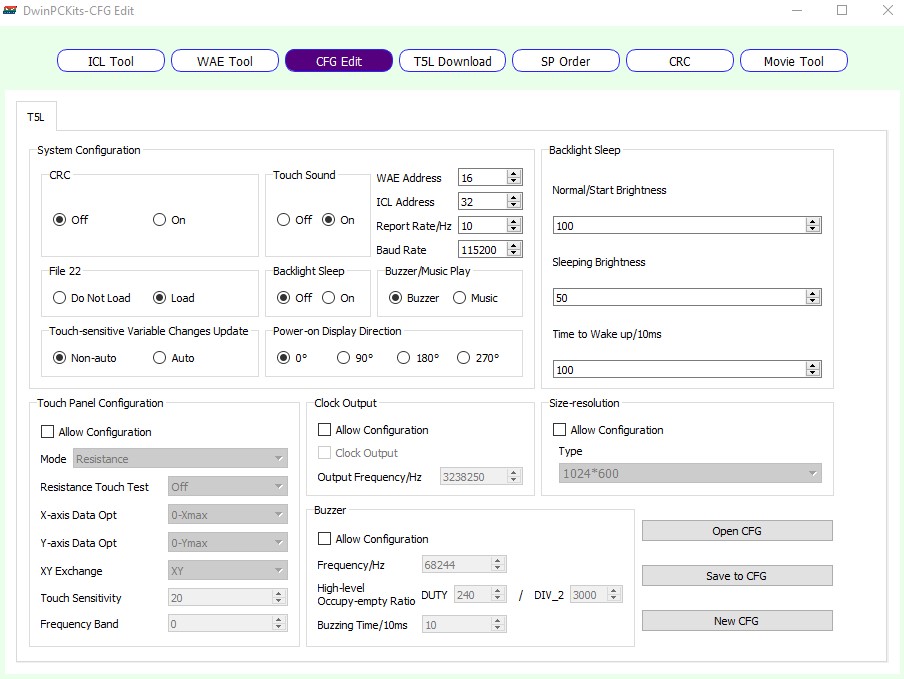This screenshot has width=904, height=679.
Task: Increase Report Rate/Hz spinner value
Action: tap(514, 222)
